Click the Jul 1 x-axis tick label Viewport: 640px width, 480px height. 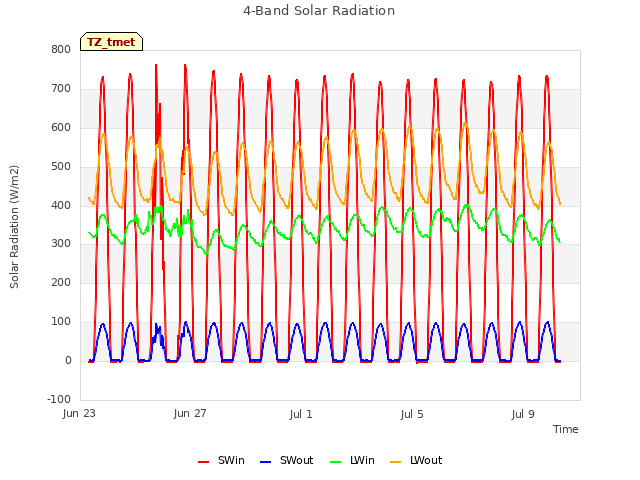(x=301, y=414)
